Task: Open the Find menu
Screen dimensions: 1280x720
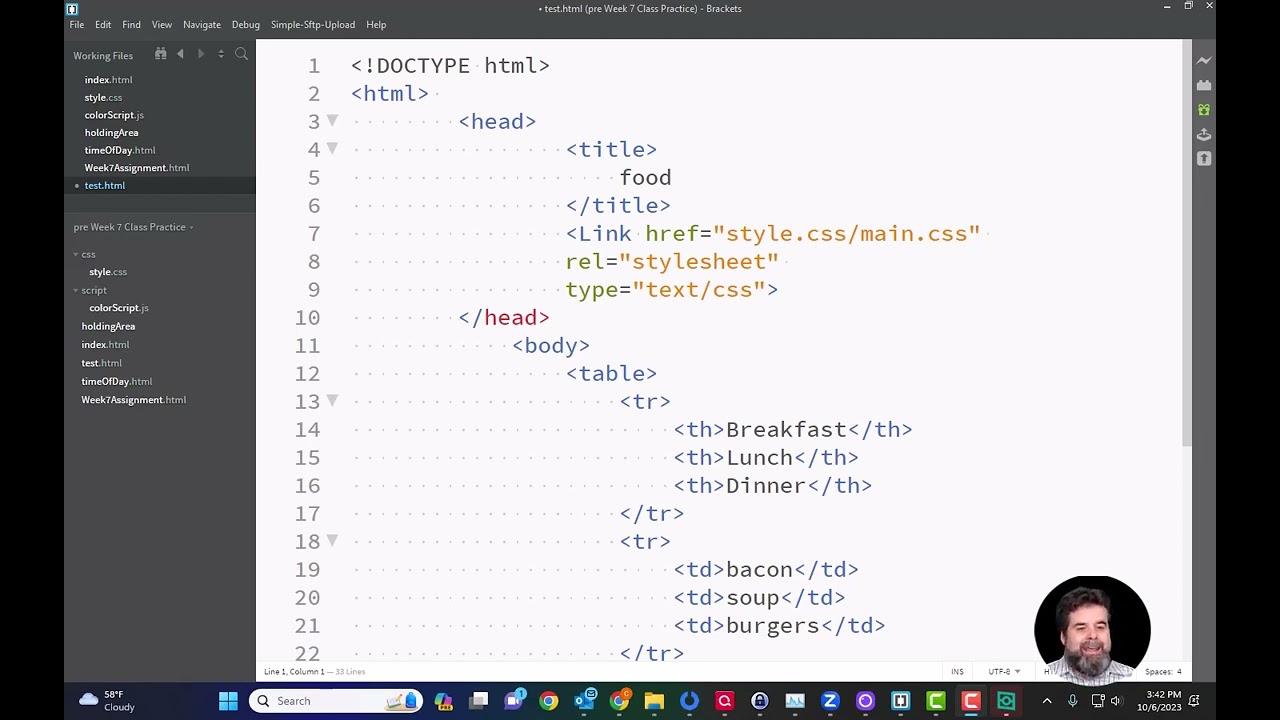Action: point(131,25)
